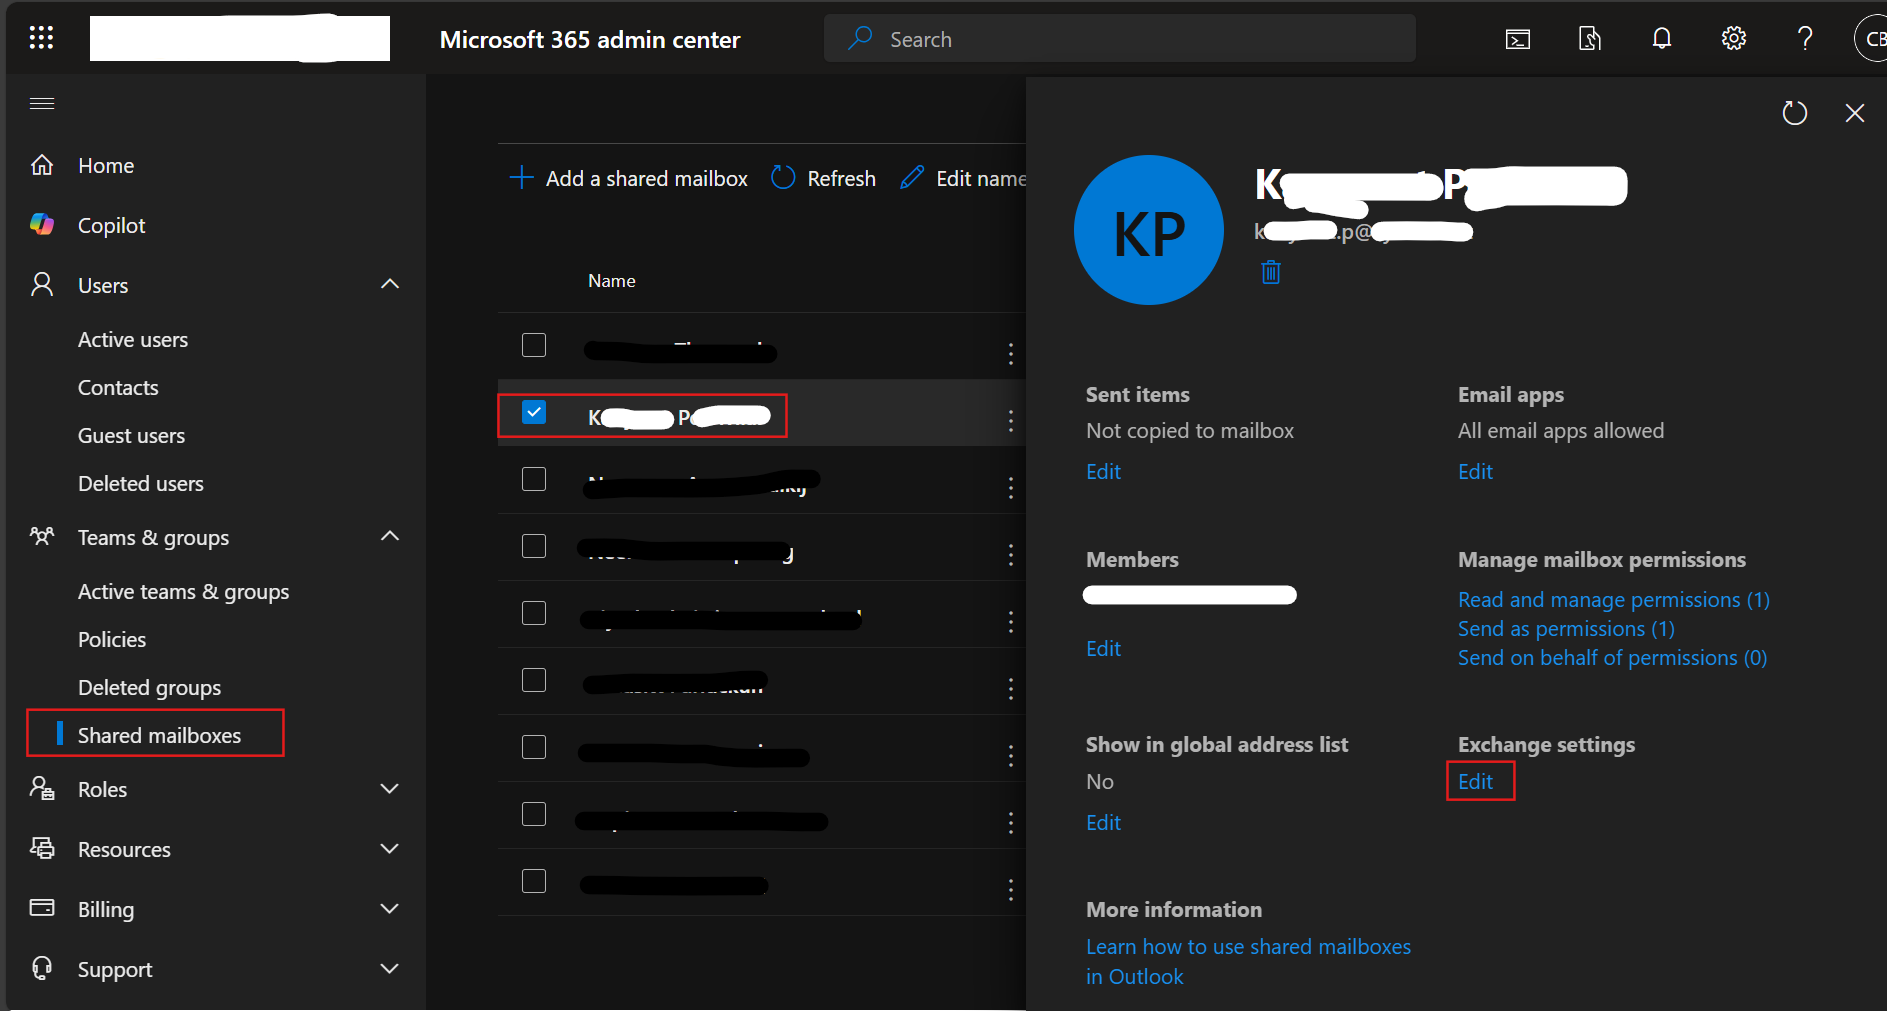Click the Billing card icon
The image size is (1887, 1011).
[42, 908]
